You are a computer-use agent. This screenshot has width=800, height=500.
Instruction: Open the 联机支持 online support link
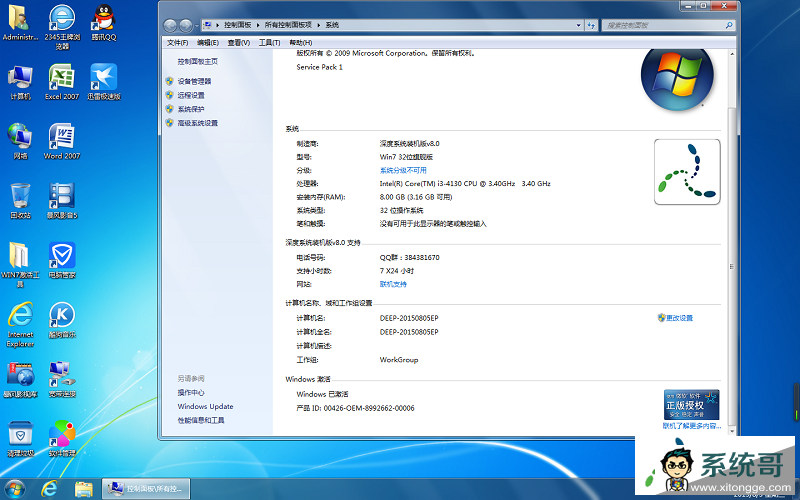coord(393,284)
